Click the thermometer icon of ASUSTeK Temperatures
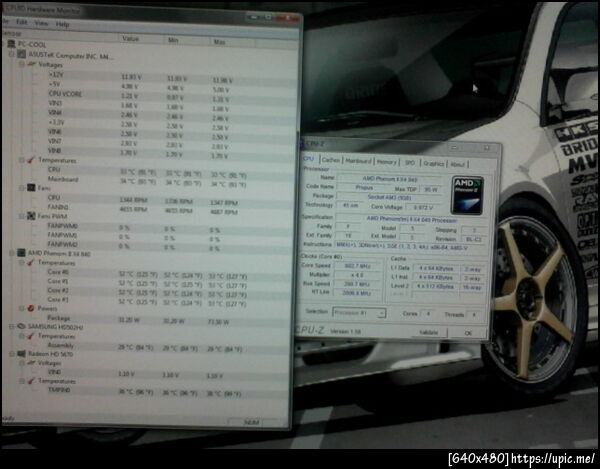The height and width of the screenshot is (469, 600). [31, 160]
